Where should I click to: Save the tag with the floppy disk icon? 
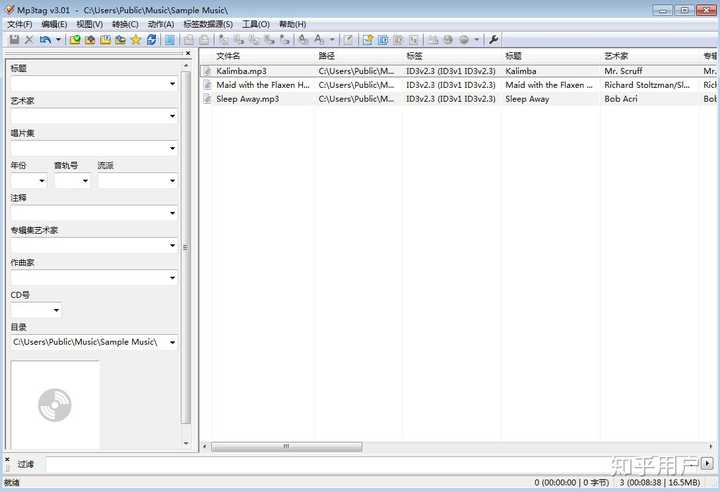pos(14,40)
